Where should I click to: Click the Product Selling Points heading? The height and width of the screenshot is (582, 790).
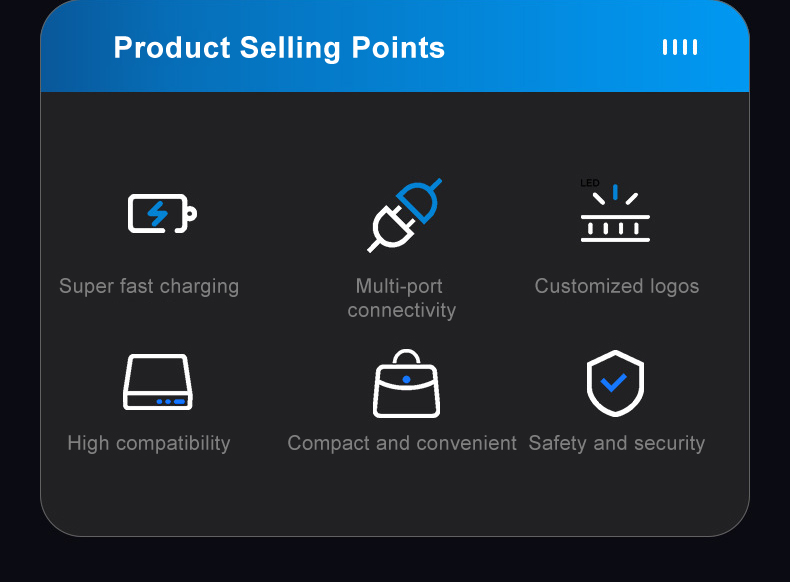279,48
